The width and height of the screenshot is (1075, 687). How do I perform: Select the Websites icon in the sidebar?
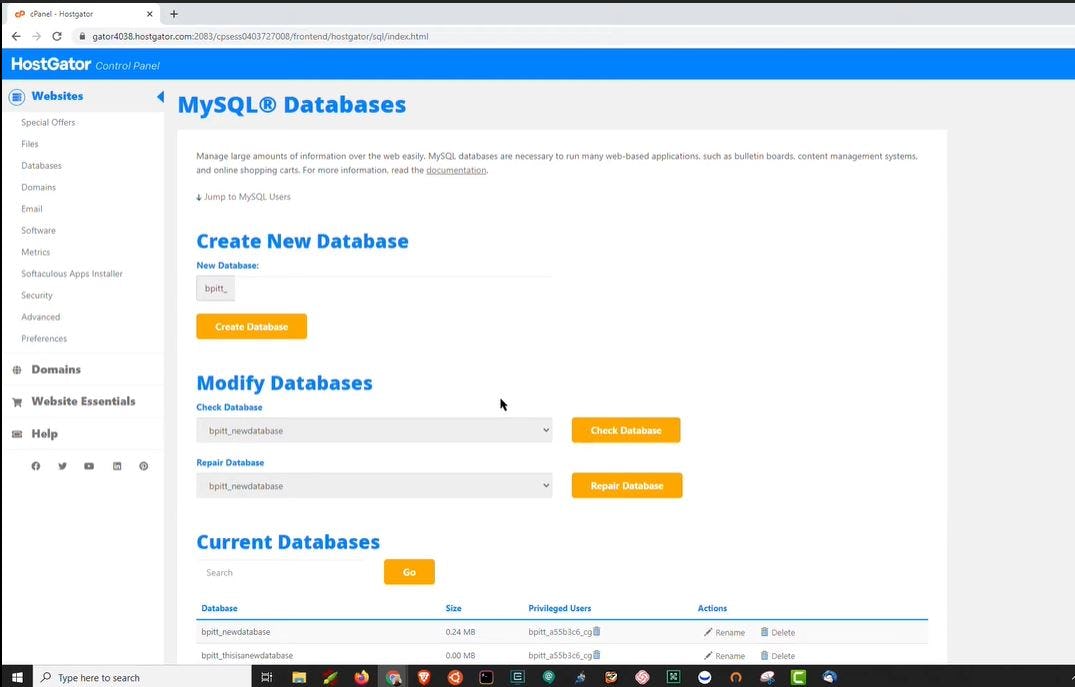pos(16,96)
